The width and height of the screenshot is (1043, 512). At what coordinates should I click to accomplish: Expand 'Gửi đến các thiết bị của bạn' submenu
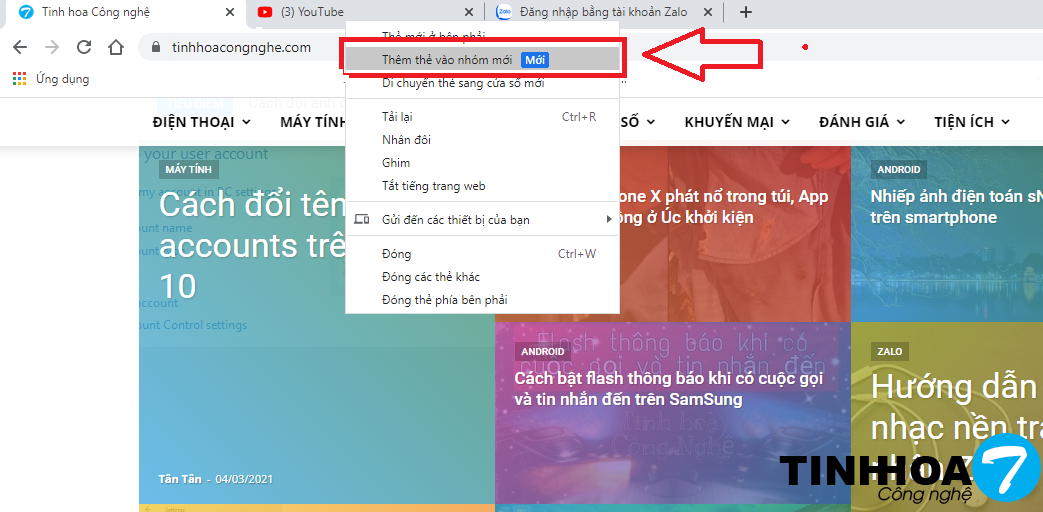(x=455, y=219)
